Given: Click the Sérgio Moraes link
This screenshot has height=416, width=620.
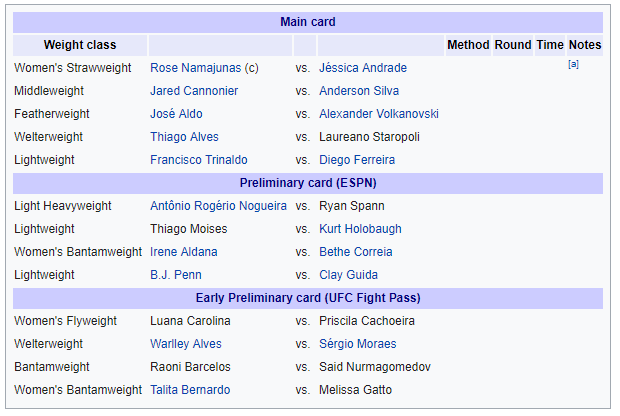Looking at the screenshot, I should [x=358, y=344].
